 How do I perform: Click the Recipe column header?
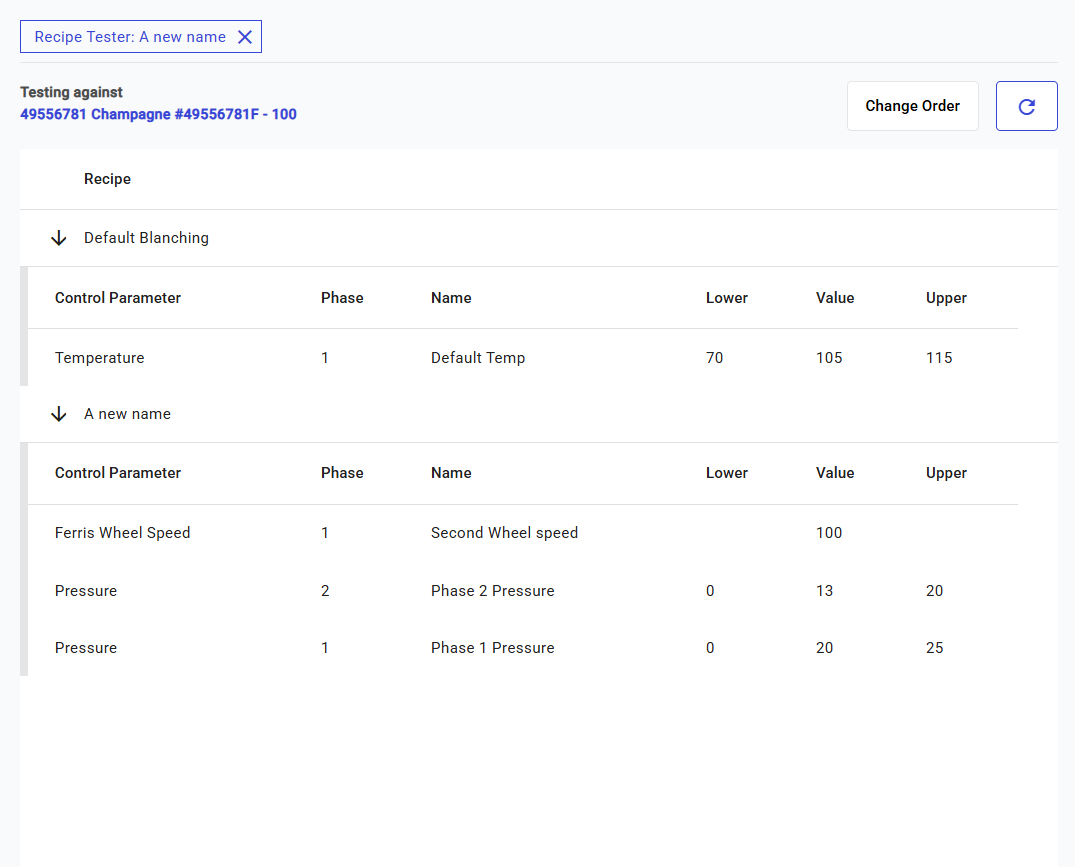point(107,179)
